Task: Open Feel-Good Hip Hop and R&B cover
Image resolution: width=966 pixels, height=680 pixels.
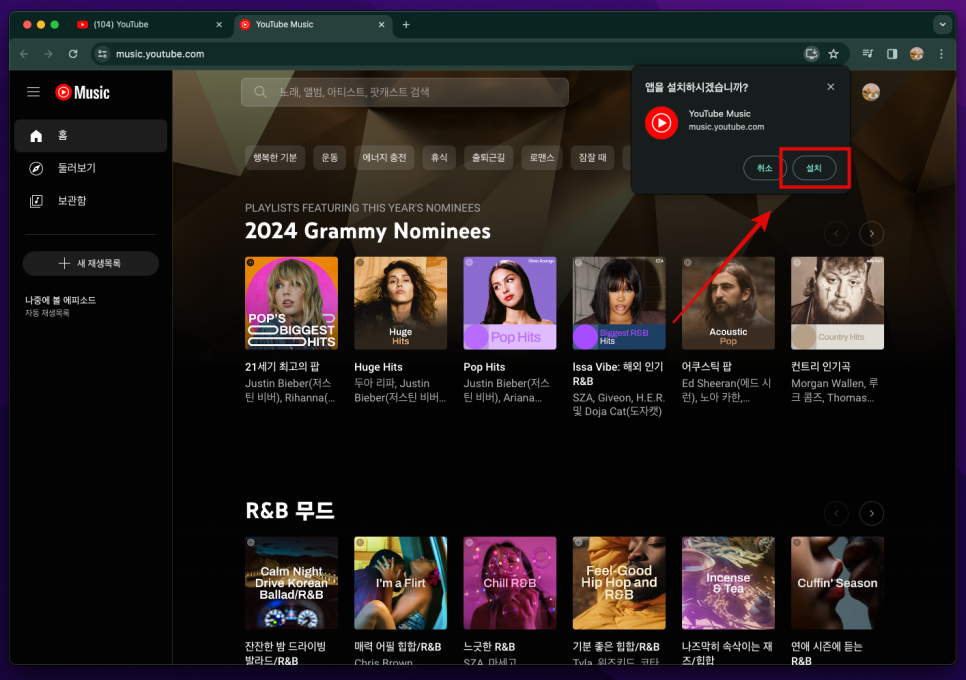Action: coord(619,583)
